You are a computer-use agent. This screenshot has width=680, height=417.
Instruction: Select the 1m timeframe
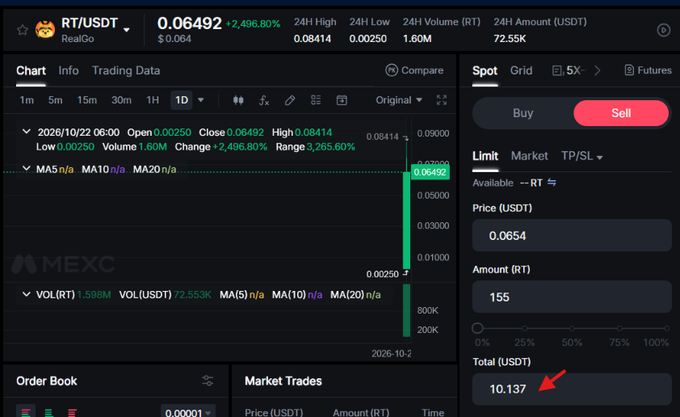26,100
